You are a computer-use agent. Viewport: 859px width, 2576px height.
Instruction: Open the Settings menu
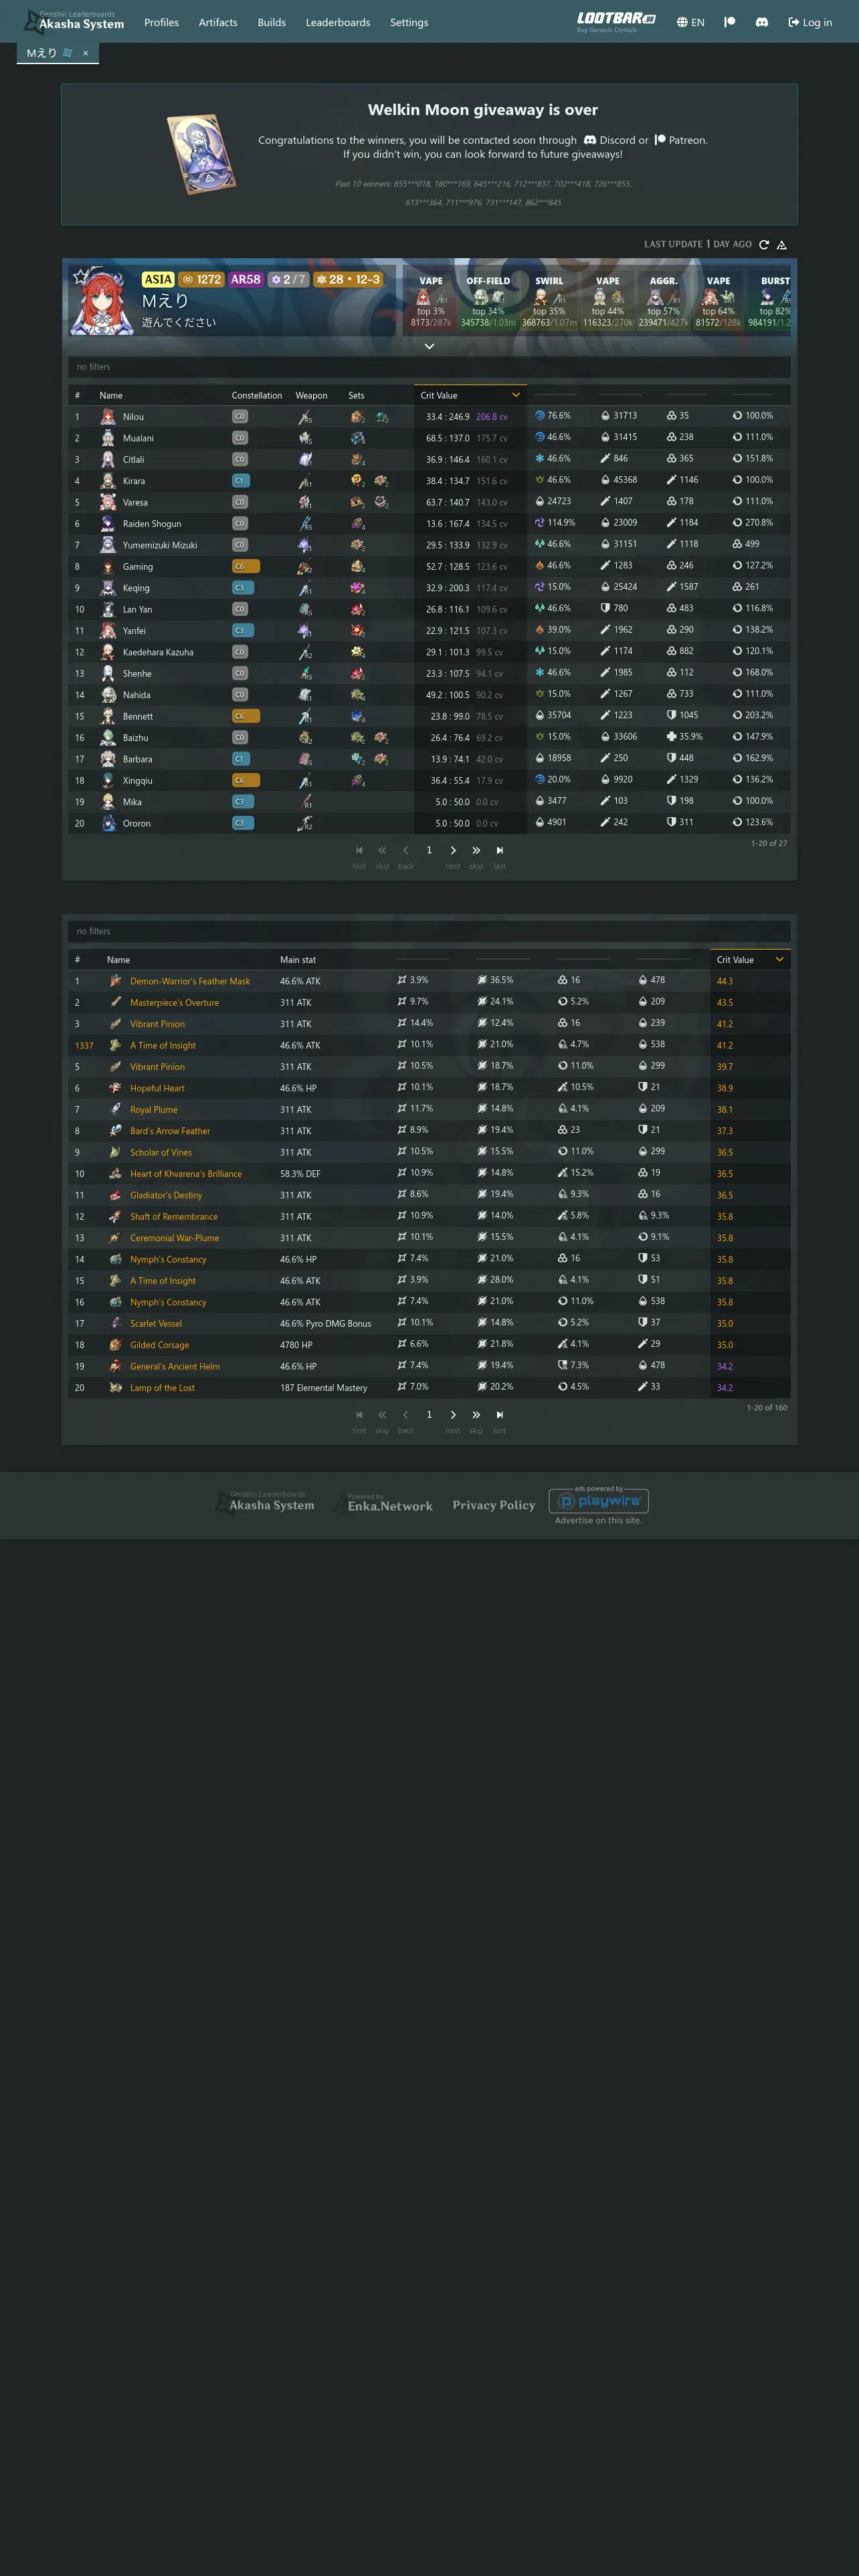[409, 22]
